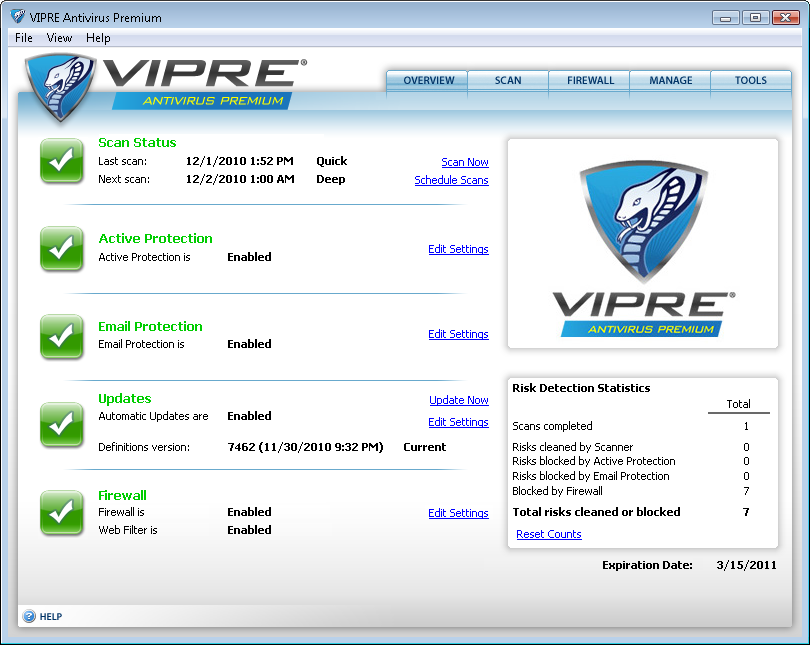Click Reset Counts in Risk Detection Statistics

(x=548, y=534)
